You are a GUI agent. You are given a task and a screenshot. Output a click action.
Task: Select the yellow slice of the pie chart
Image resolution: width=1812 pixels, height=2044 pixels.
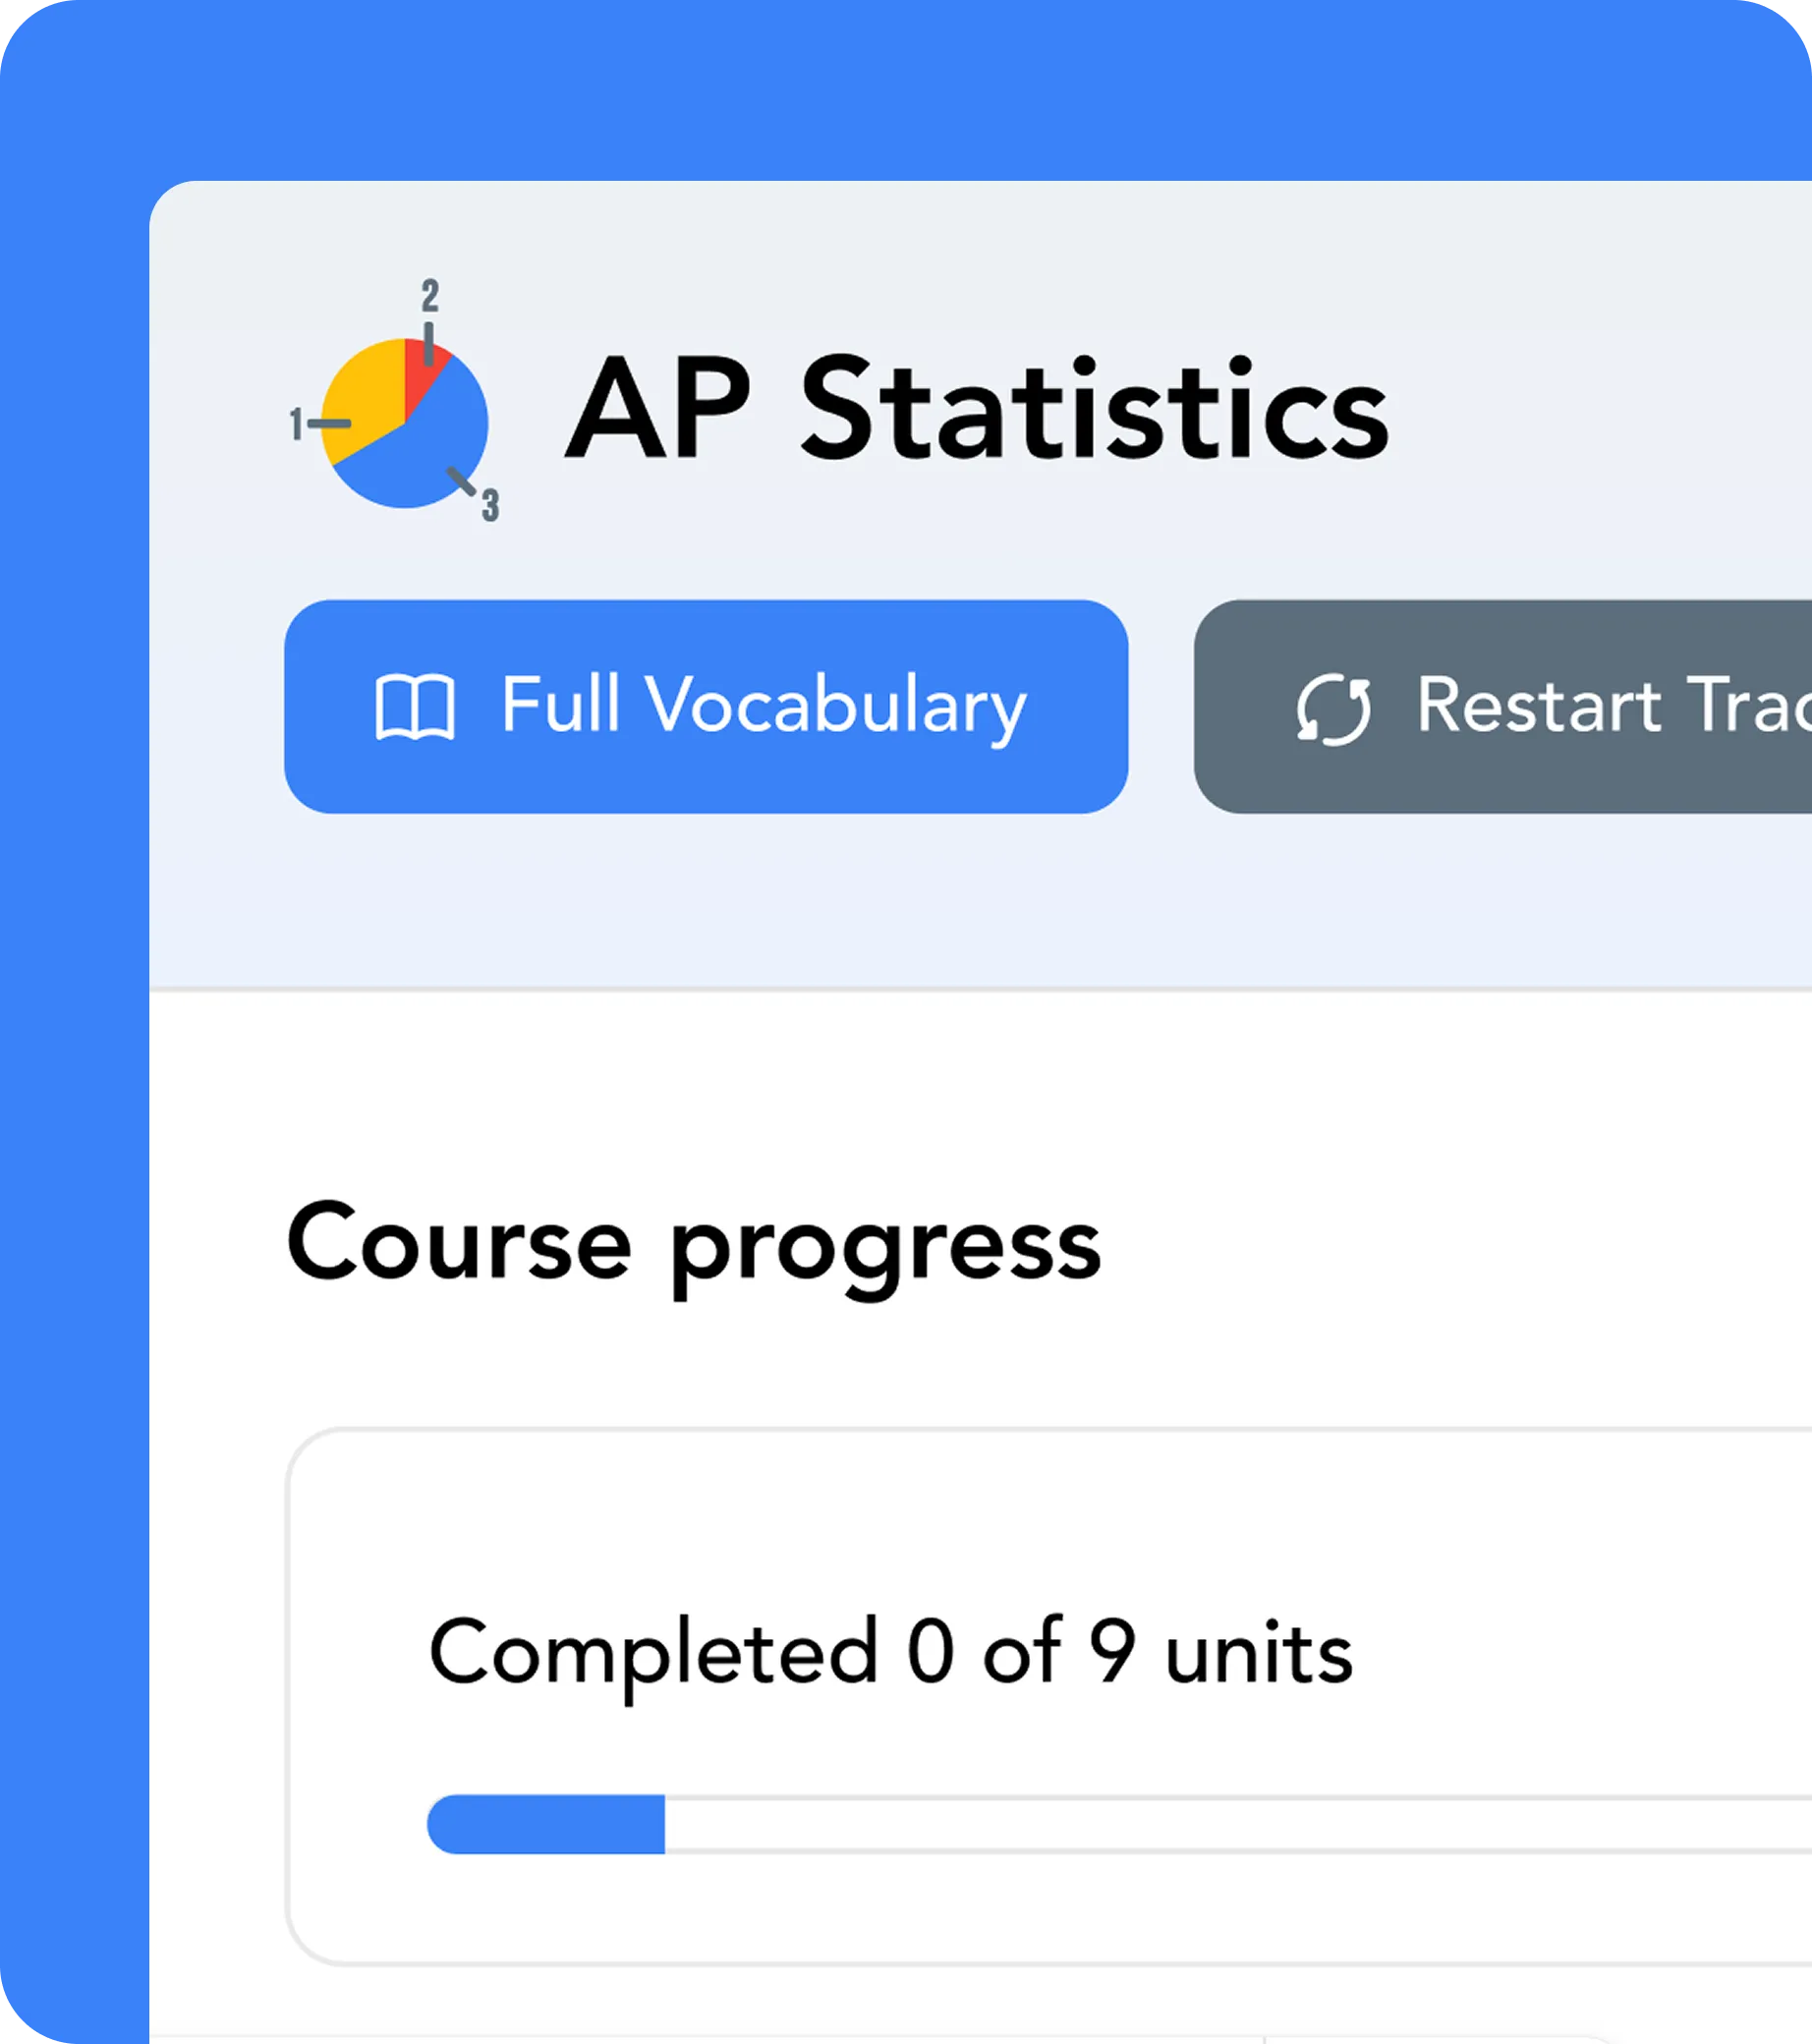[362, 395]
